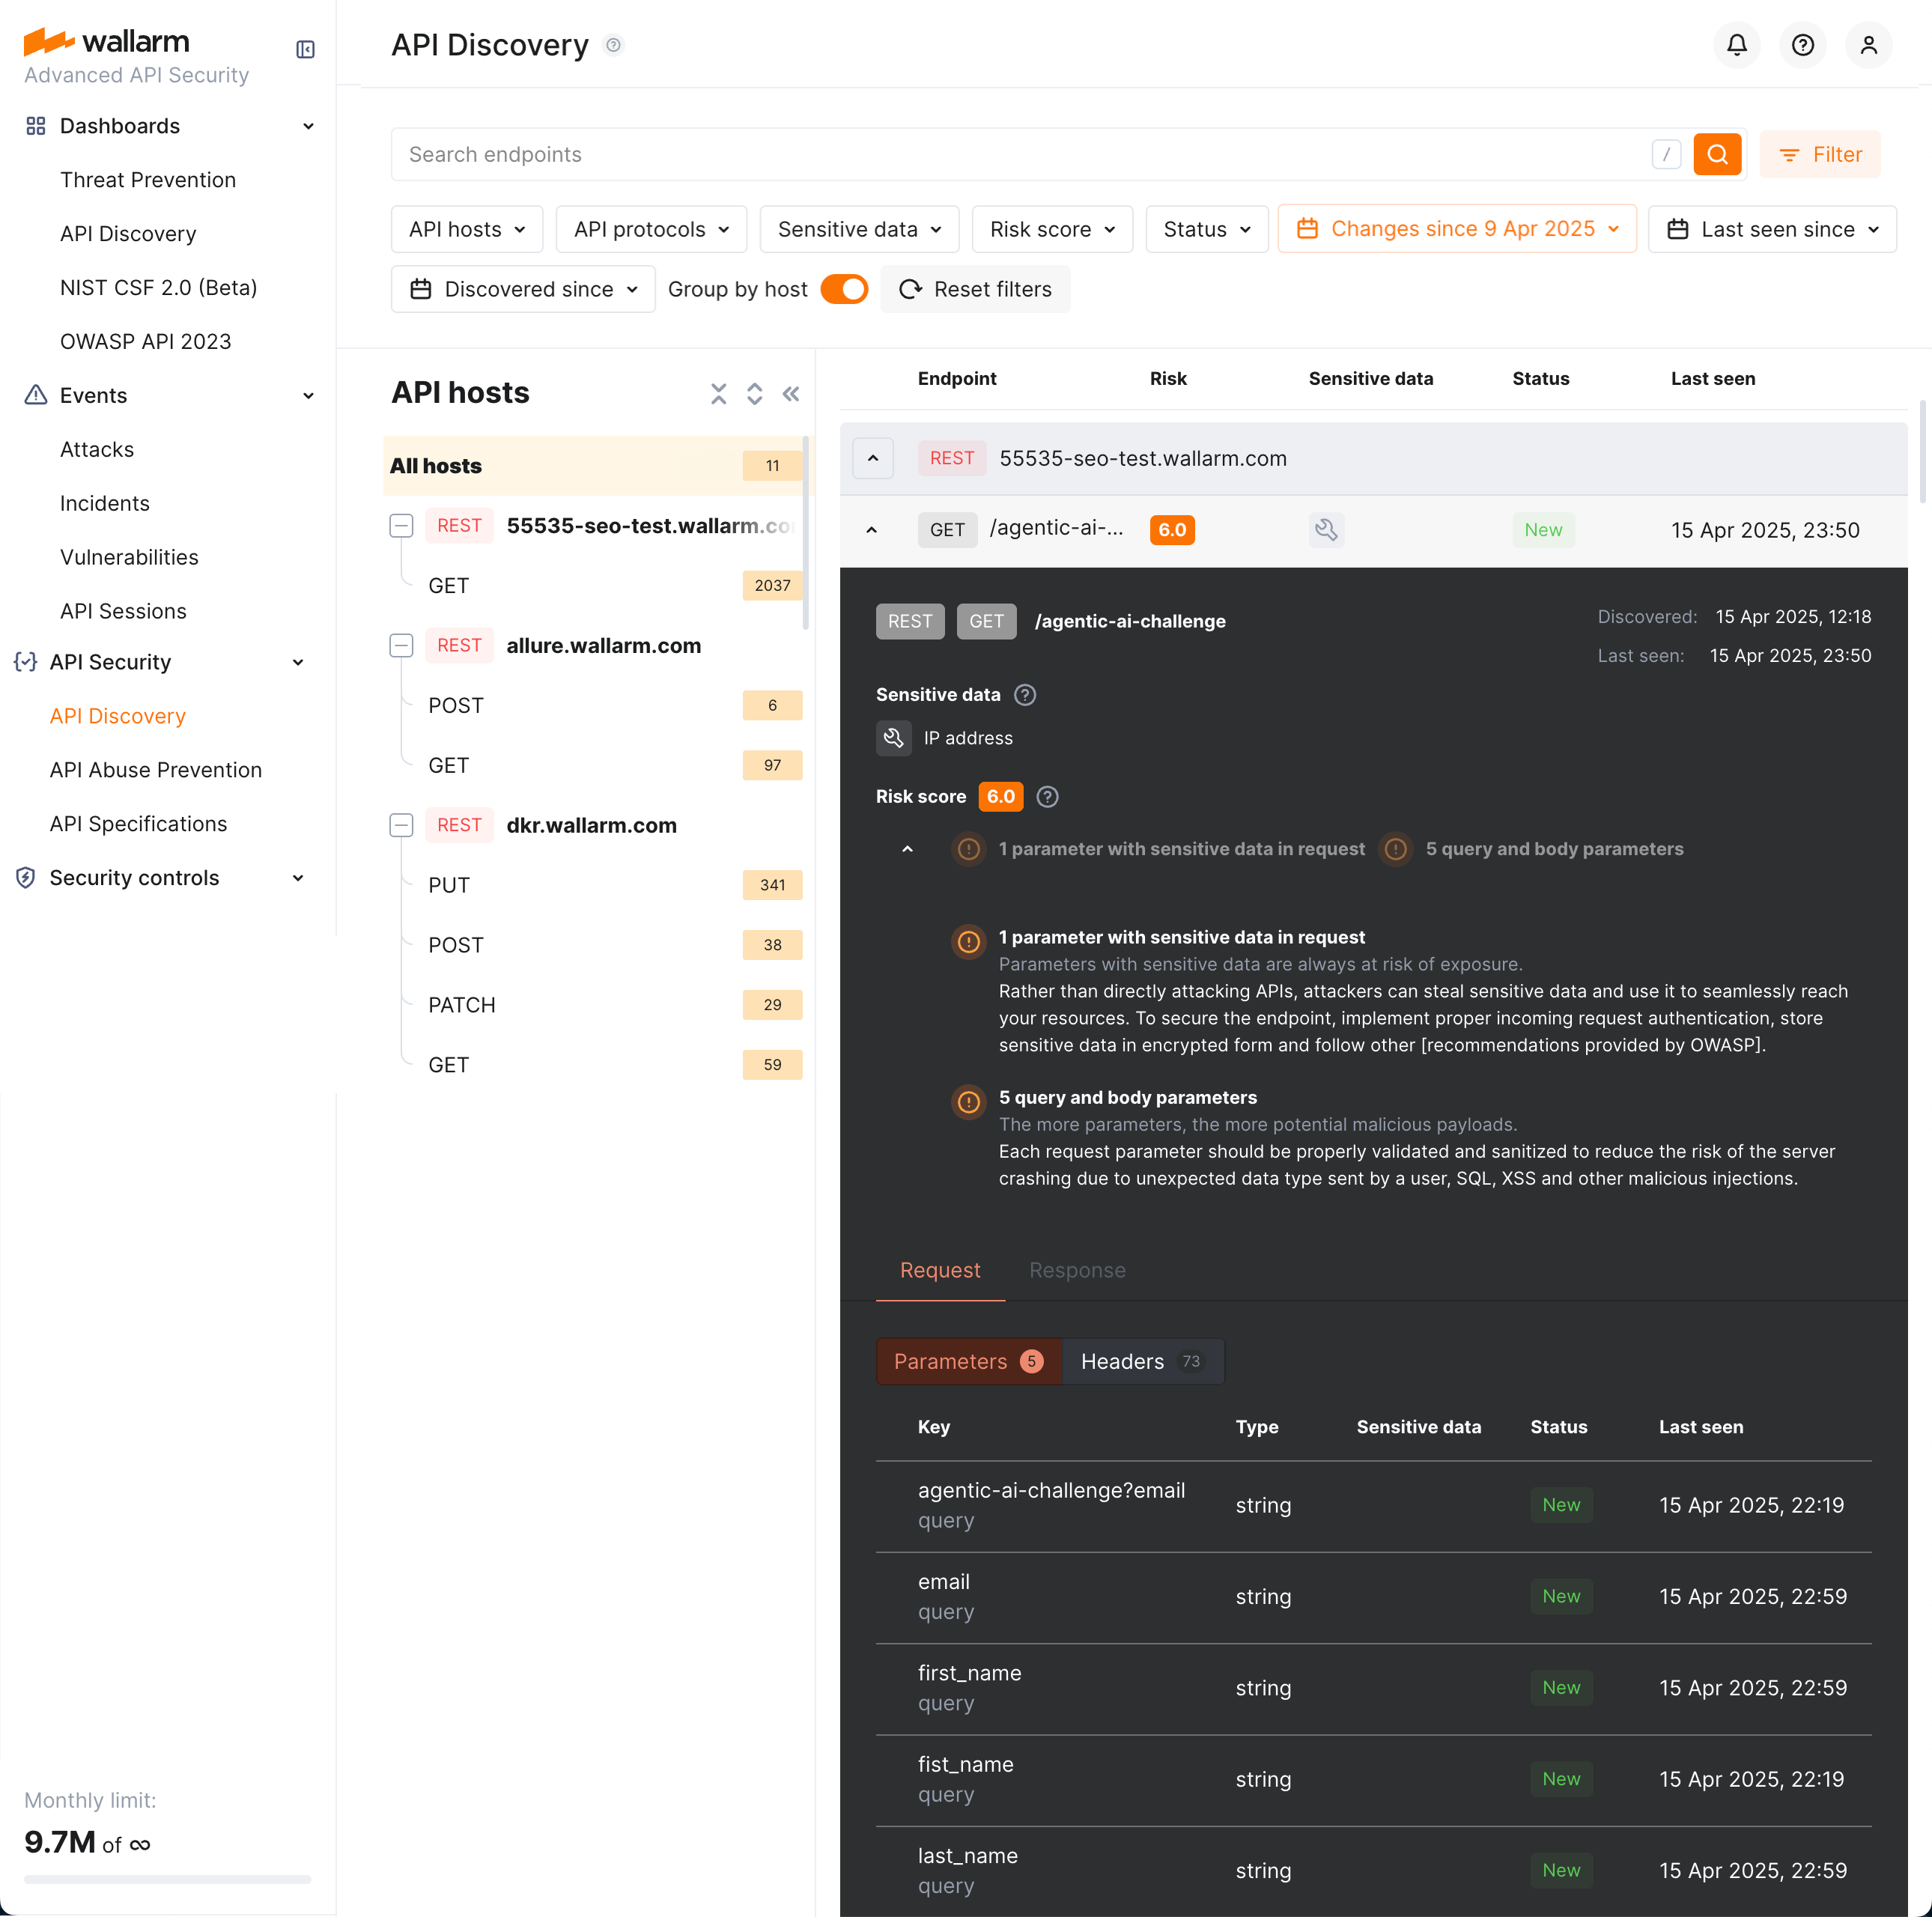The height and width of the screenshot is (1917, 1932).
Task: Open the Risk score filter dropdown
Action: (1052, 229)
